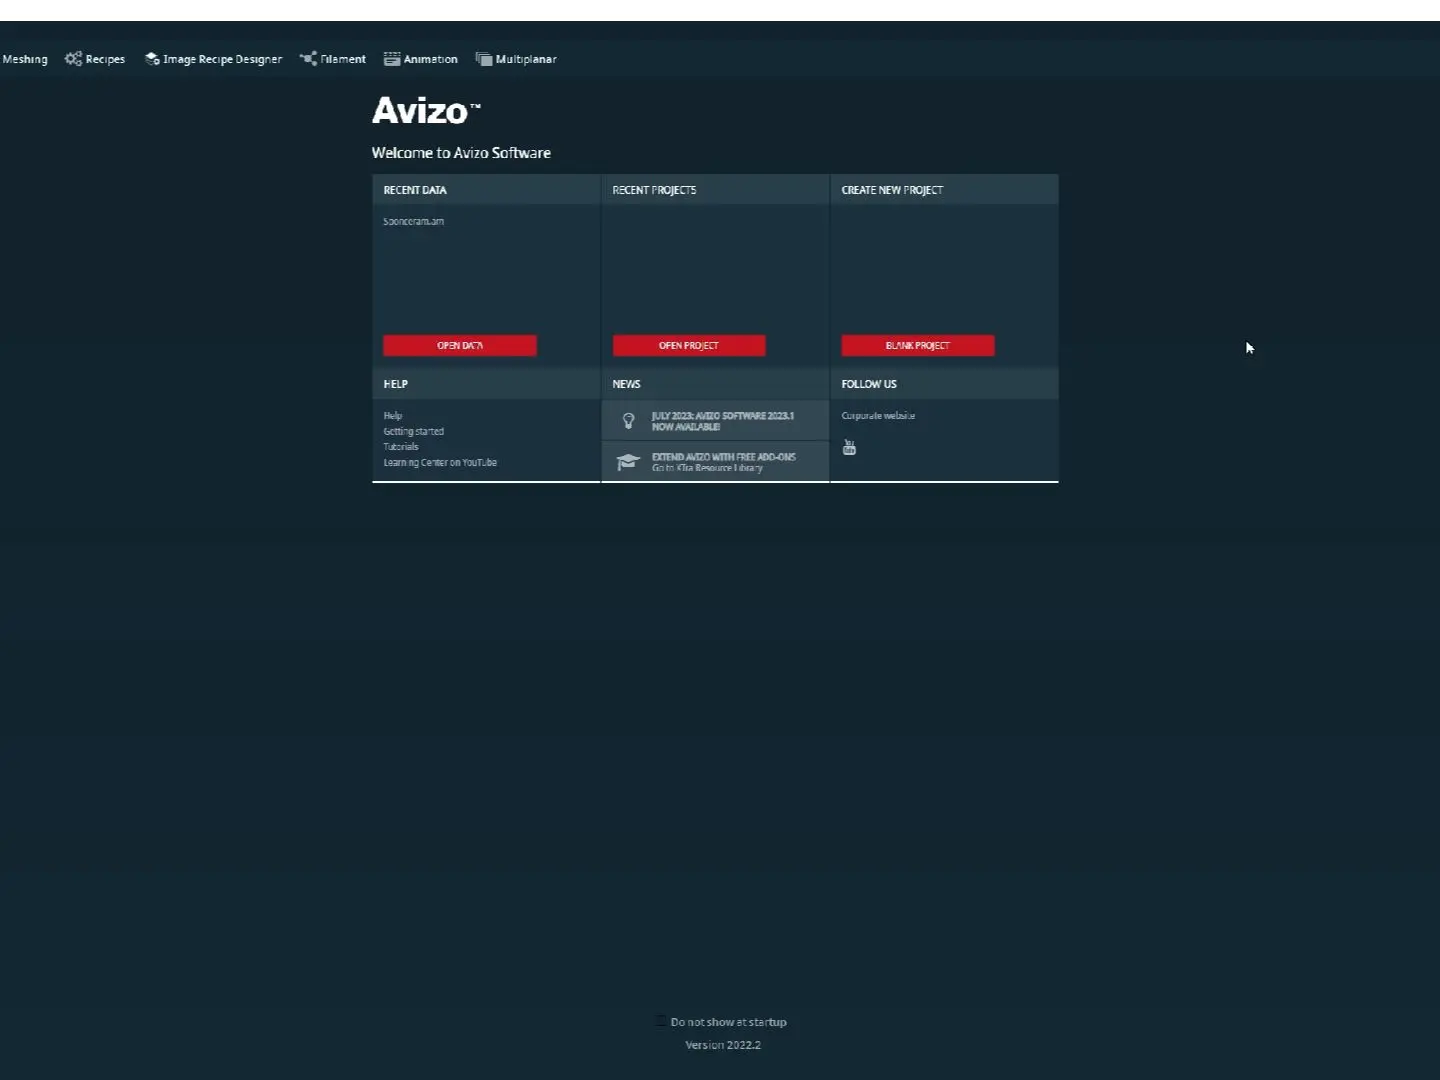The image size is (1440, 1080).
Task: Open the Tutorials link
Action: pos(401,447)
